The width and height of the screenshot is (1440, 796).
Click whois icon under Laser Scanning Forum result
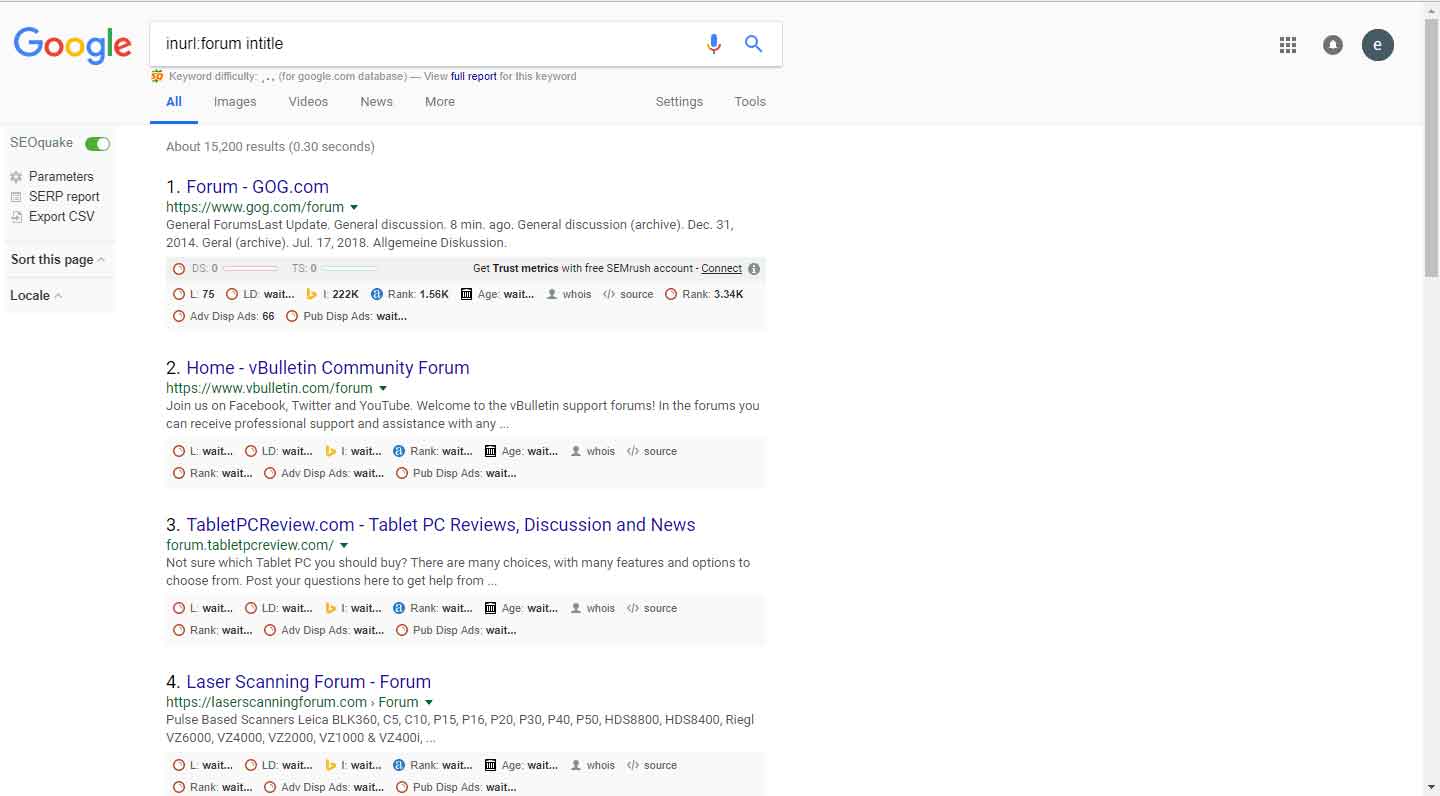coord(576,766)
